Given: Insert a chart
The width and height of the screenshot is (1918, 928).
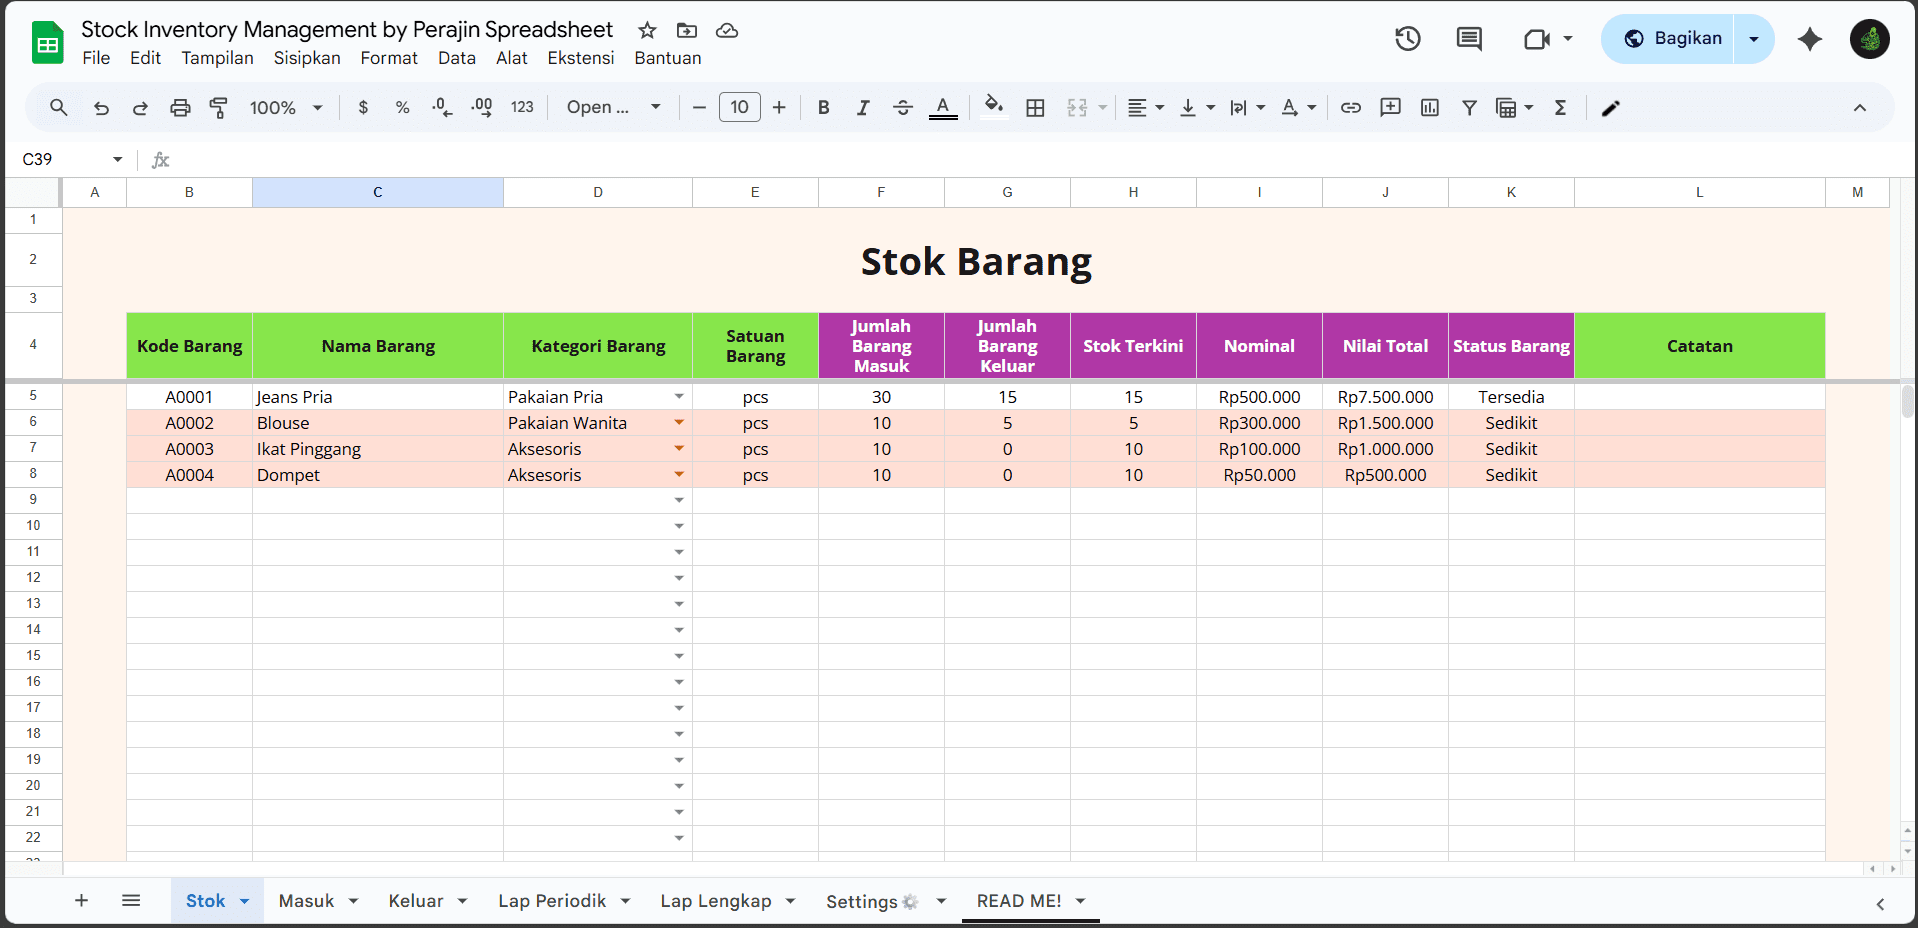Looking at the screenshot, I should [x=1429, y=107].
